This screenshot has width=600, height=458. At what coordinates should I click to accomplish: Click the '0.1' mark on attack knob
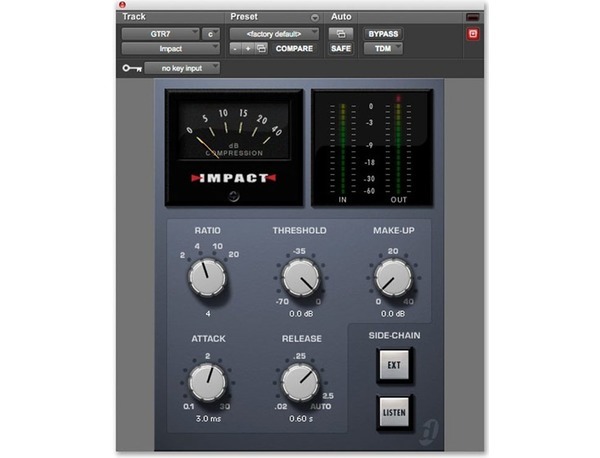click(x=189, y=406)
